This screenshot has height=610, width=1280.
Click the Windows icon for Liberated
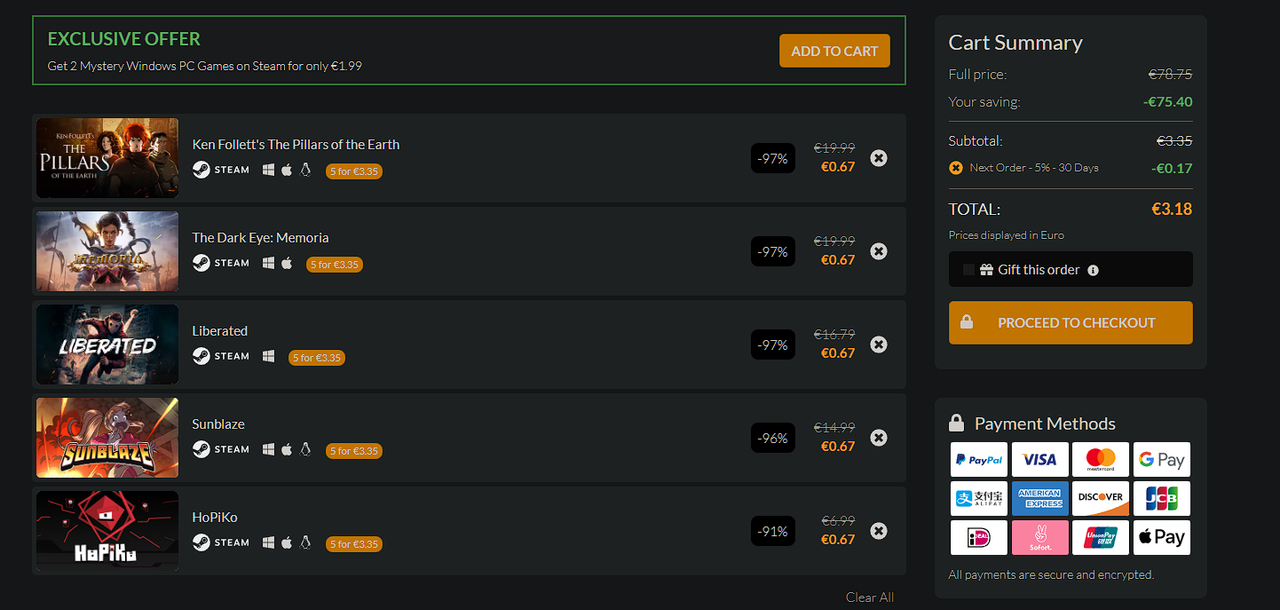268,356
